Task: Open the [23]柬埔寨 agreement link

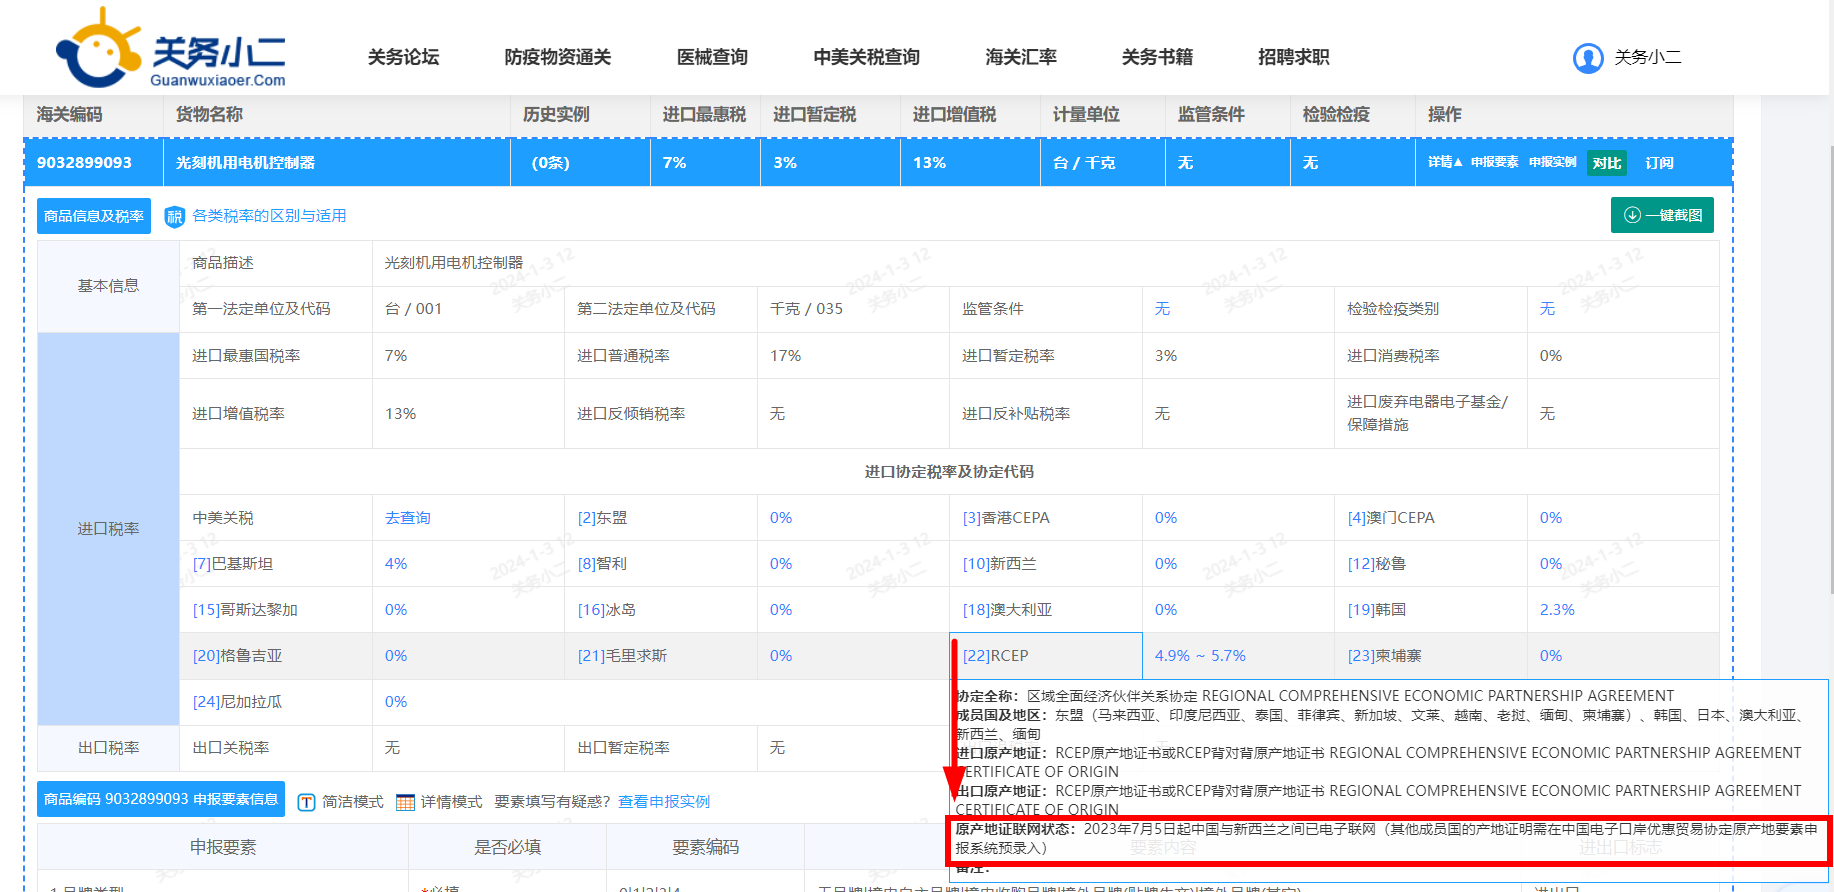Action: tap(1384, 656)
